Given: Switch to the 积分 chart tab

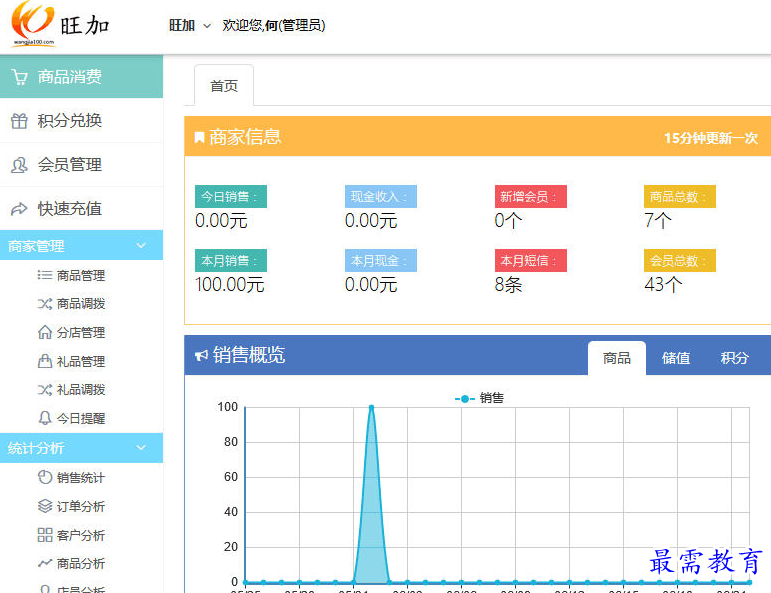Looking at the screenshot, I should pos(734,358).
